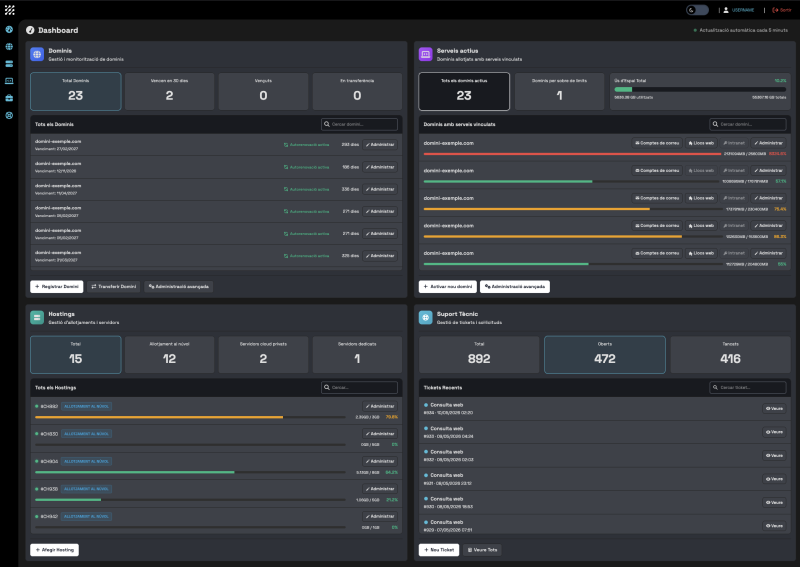Open the server hosting icon in the sidebar

(x=9, y=64)
